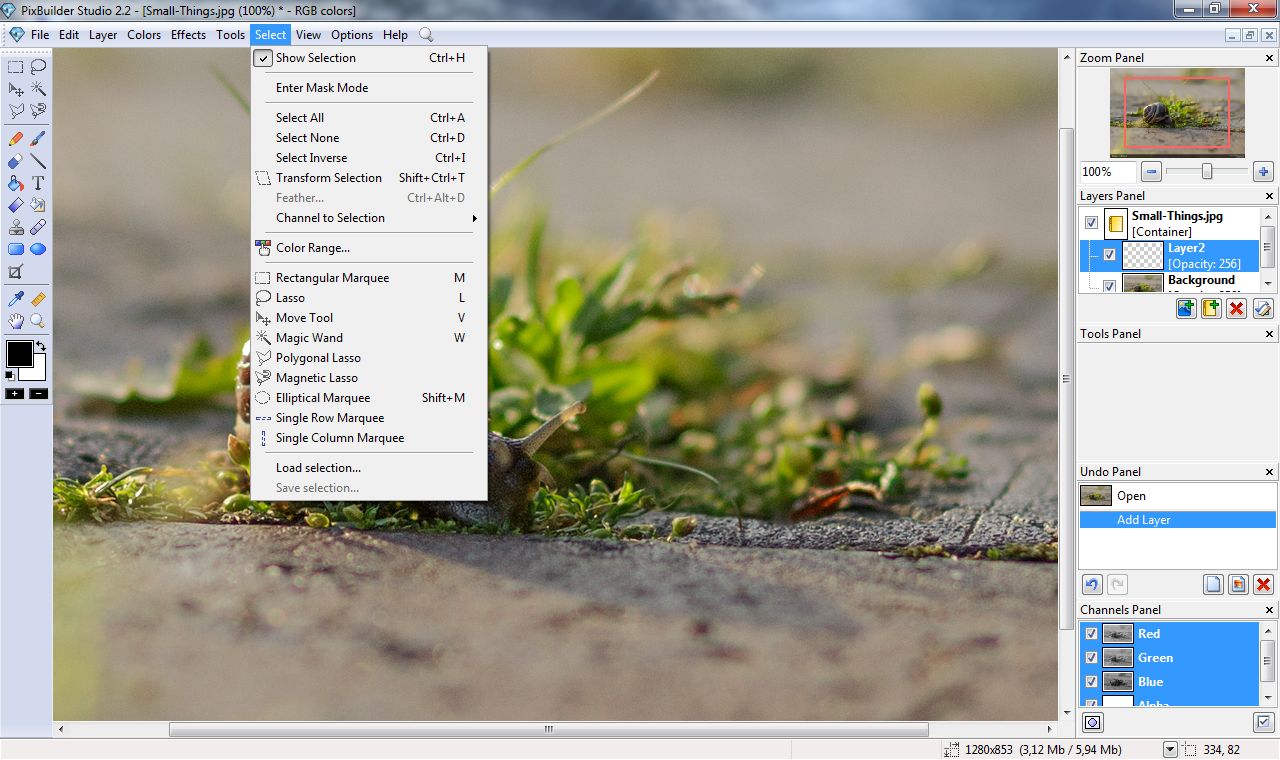Screen dimensions: 1280x760
Task: Select the Eyedropper color picker tool
Action: 16,299
